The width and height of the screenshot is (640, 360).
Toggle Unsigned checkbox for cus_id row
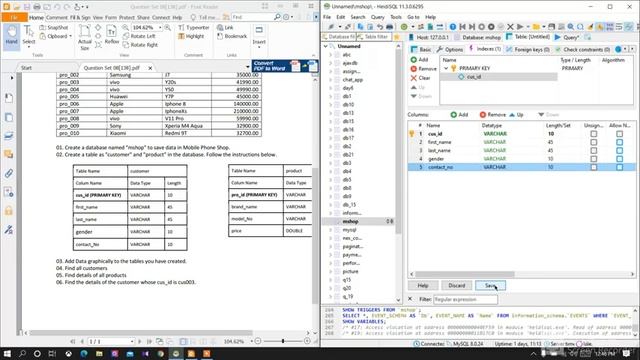(x=593, y=134)
